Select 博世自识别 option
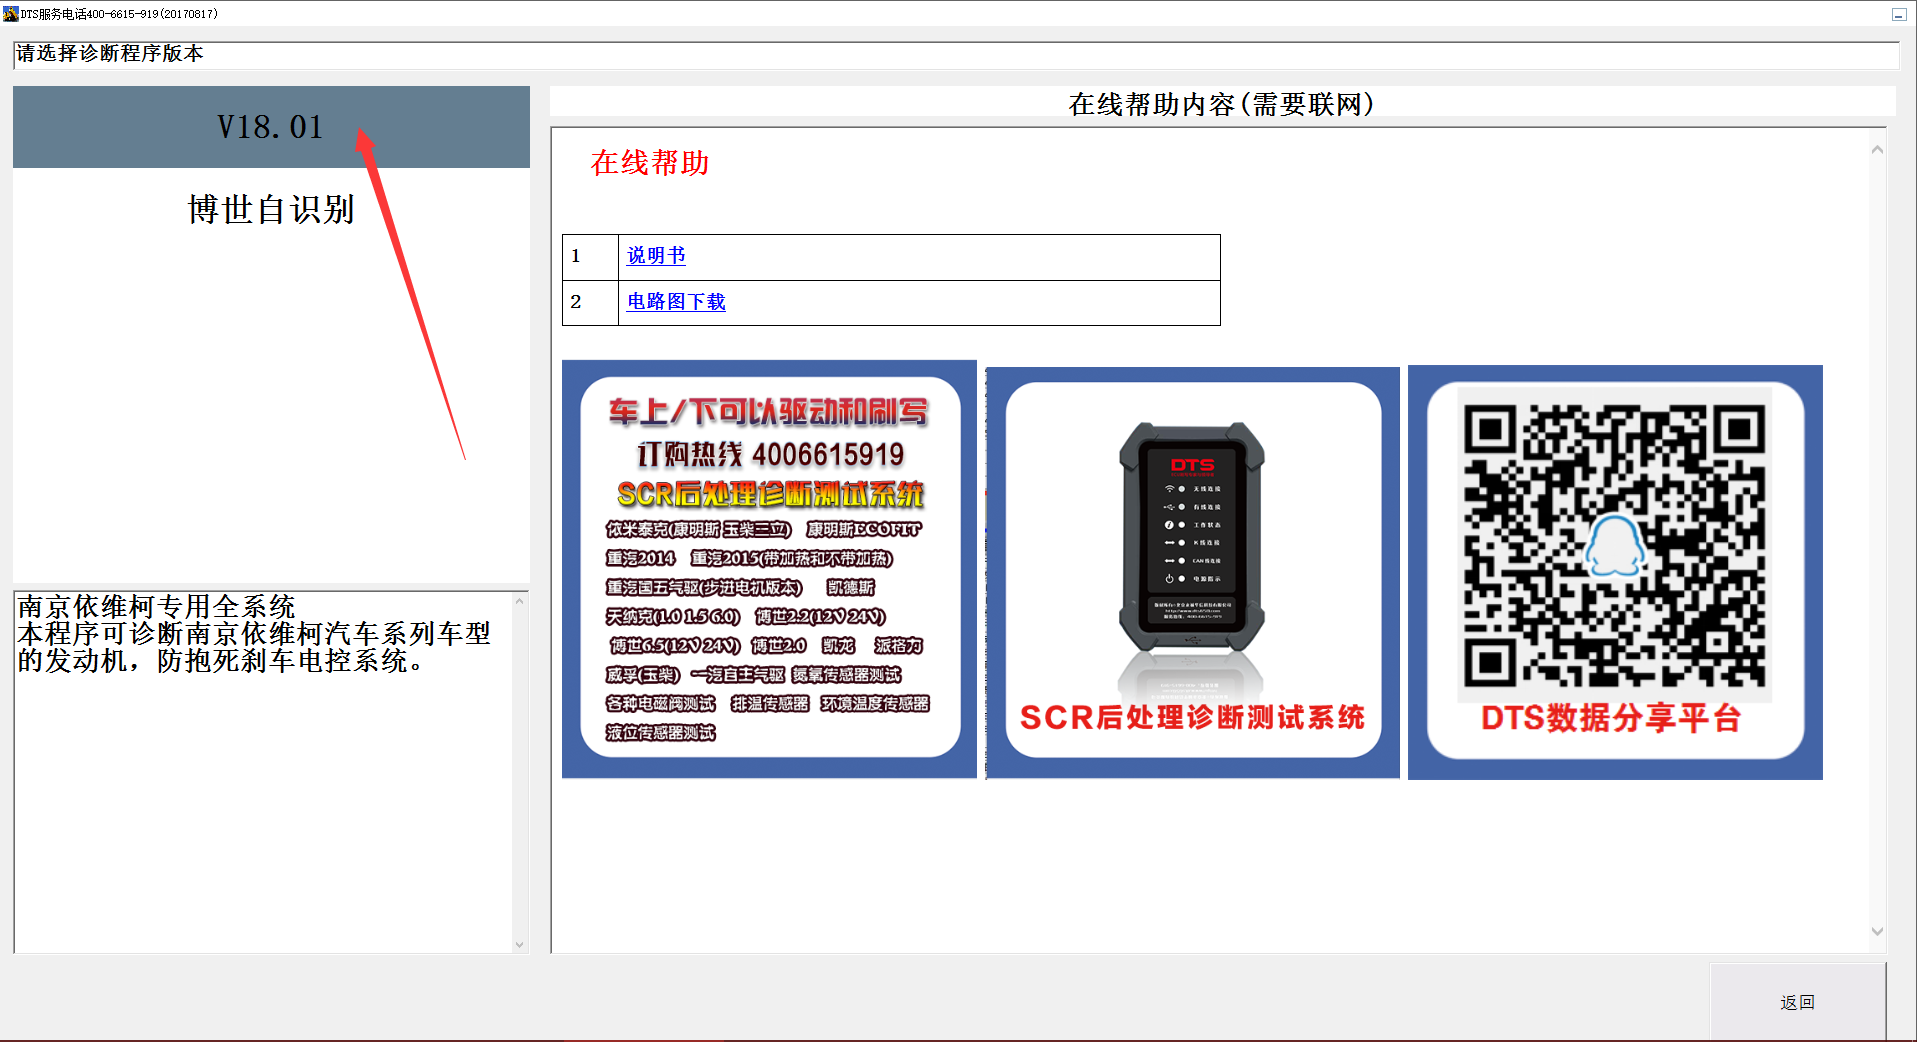Viewport: 1917px width, 1042px height. [271, 209]
